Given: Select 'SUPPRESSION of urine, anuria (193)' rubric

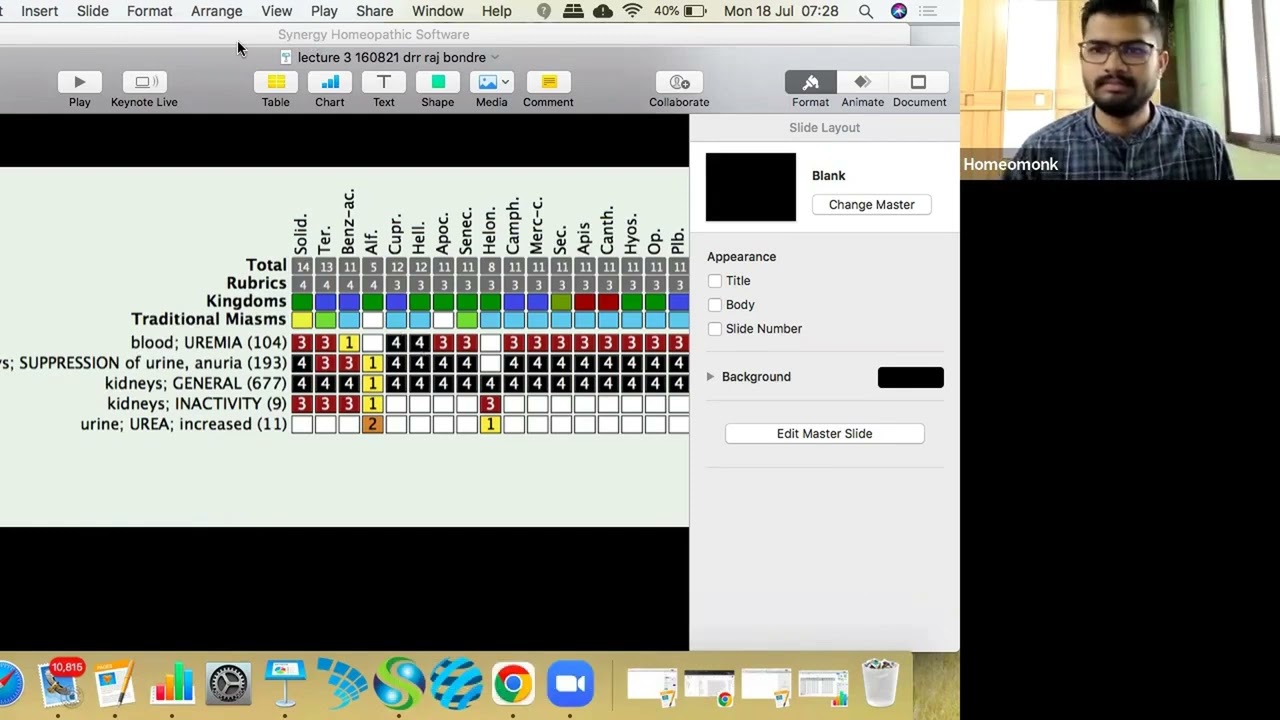Looking at the screenshot, I should click(152, 363).
